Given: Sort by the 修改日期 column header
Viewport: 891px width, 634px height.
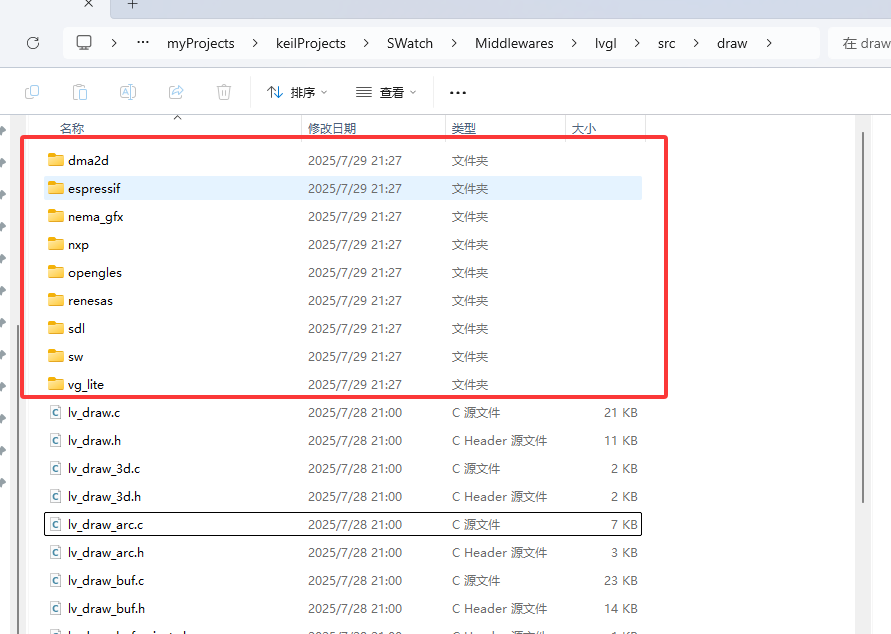Looking at the screenshot, I should [332, 129].
